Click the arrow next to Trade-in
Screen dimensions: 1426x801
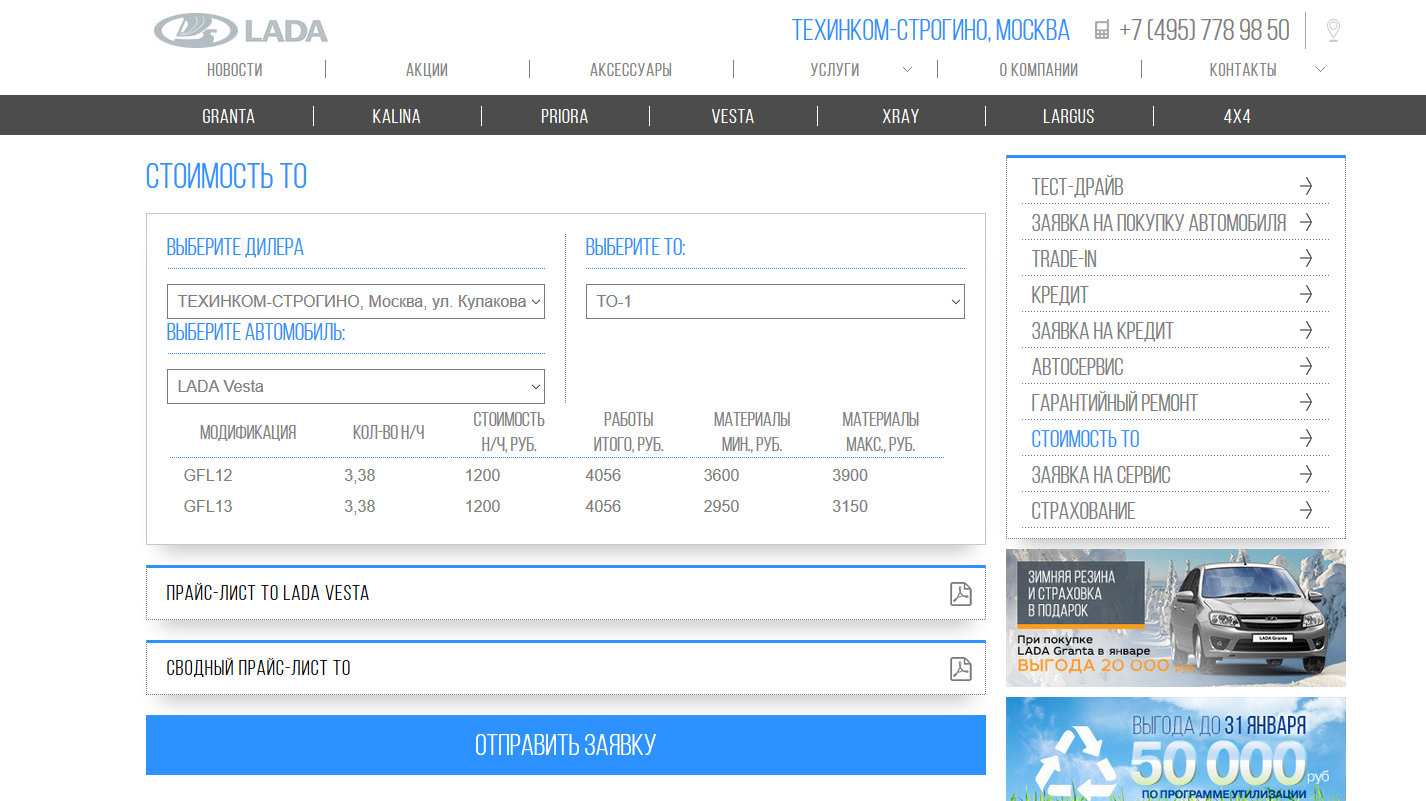(x=1305, y=259)
